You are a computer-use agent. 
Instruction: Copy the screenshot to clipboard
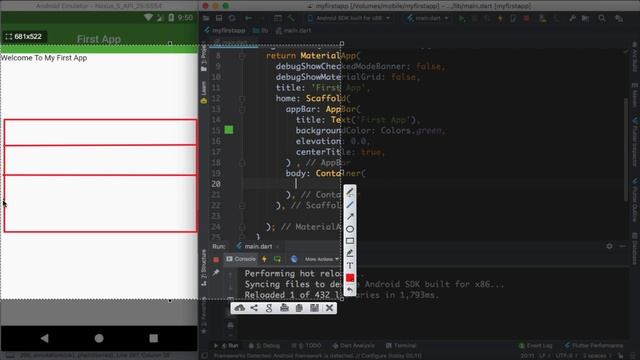coord(299,308)
